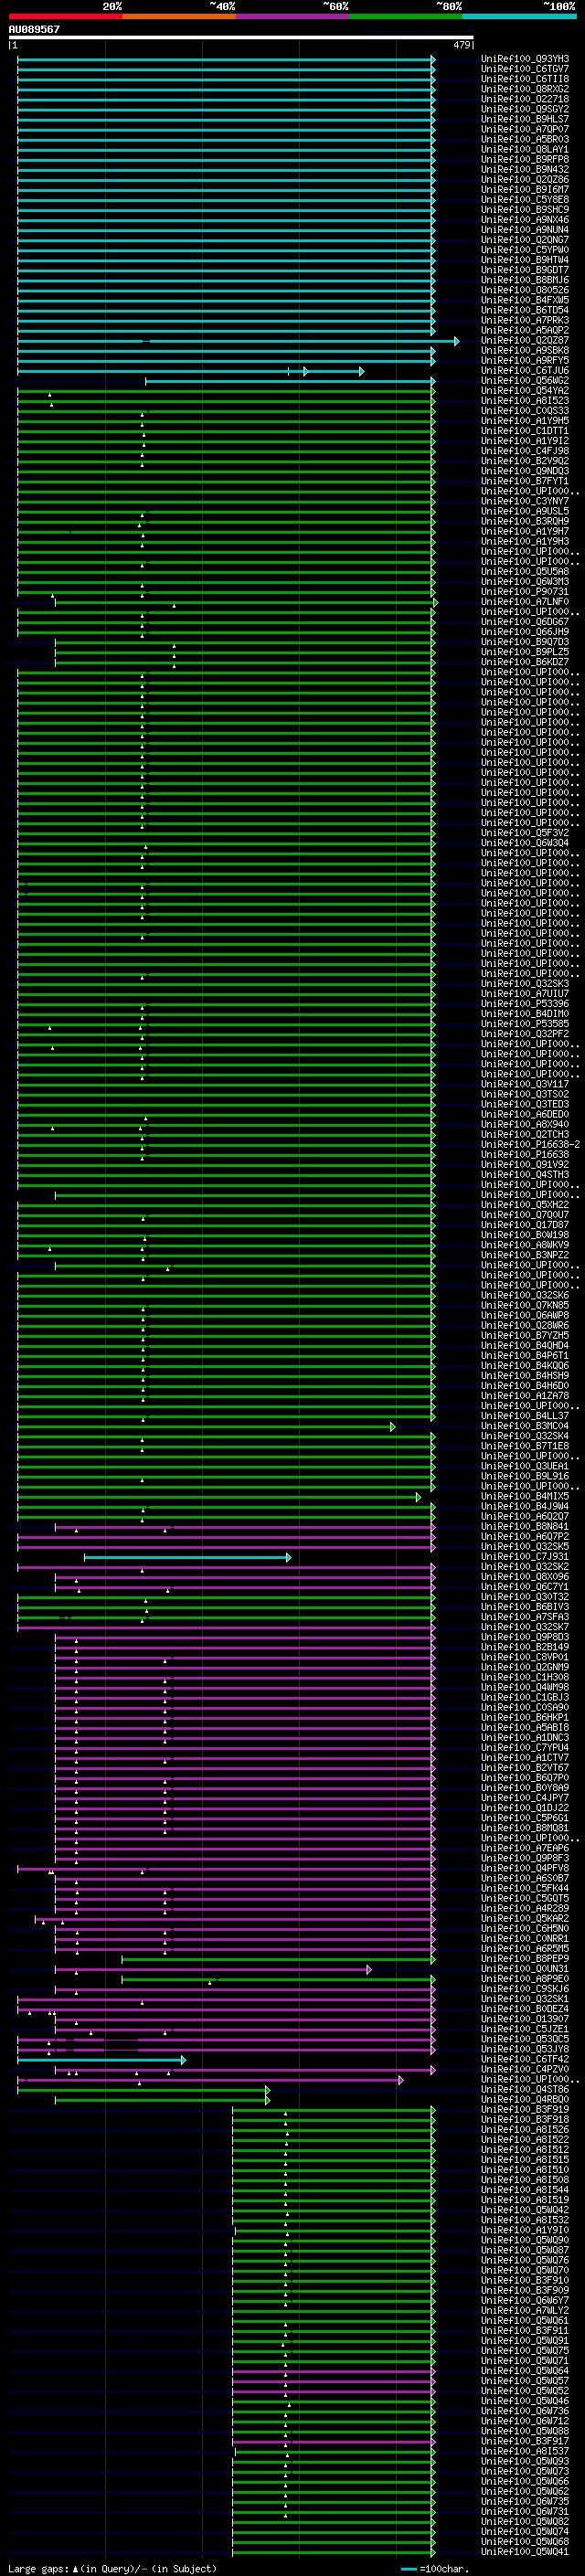Viewport: 585px width, 2576px height.
Task: Select hit label UniRef100_B4MIX5
Action: pos(525,1496)
